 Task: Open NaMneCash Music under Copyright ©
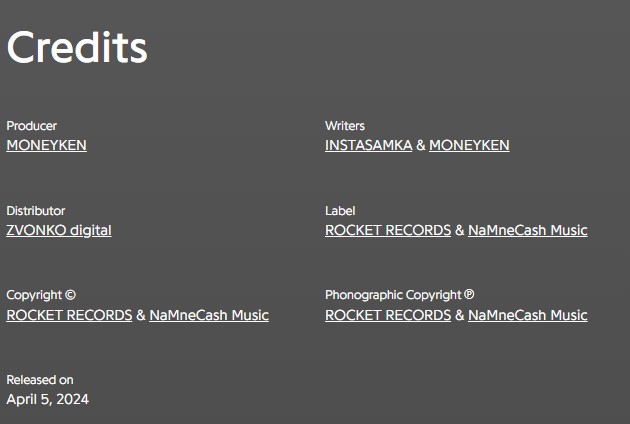coord(209,315)
